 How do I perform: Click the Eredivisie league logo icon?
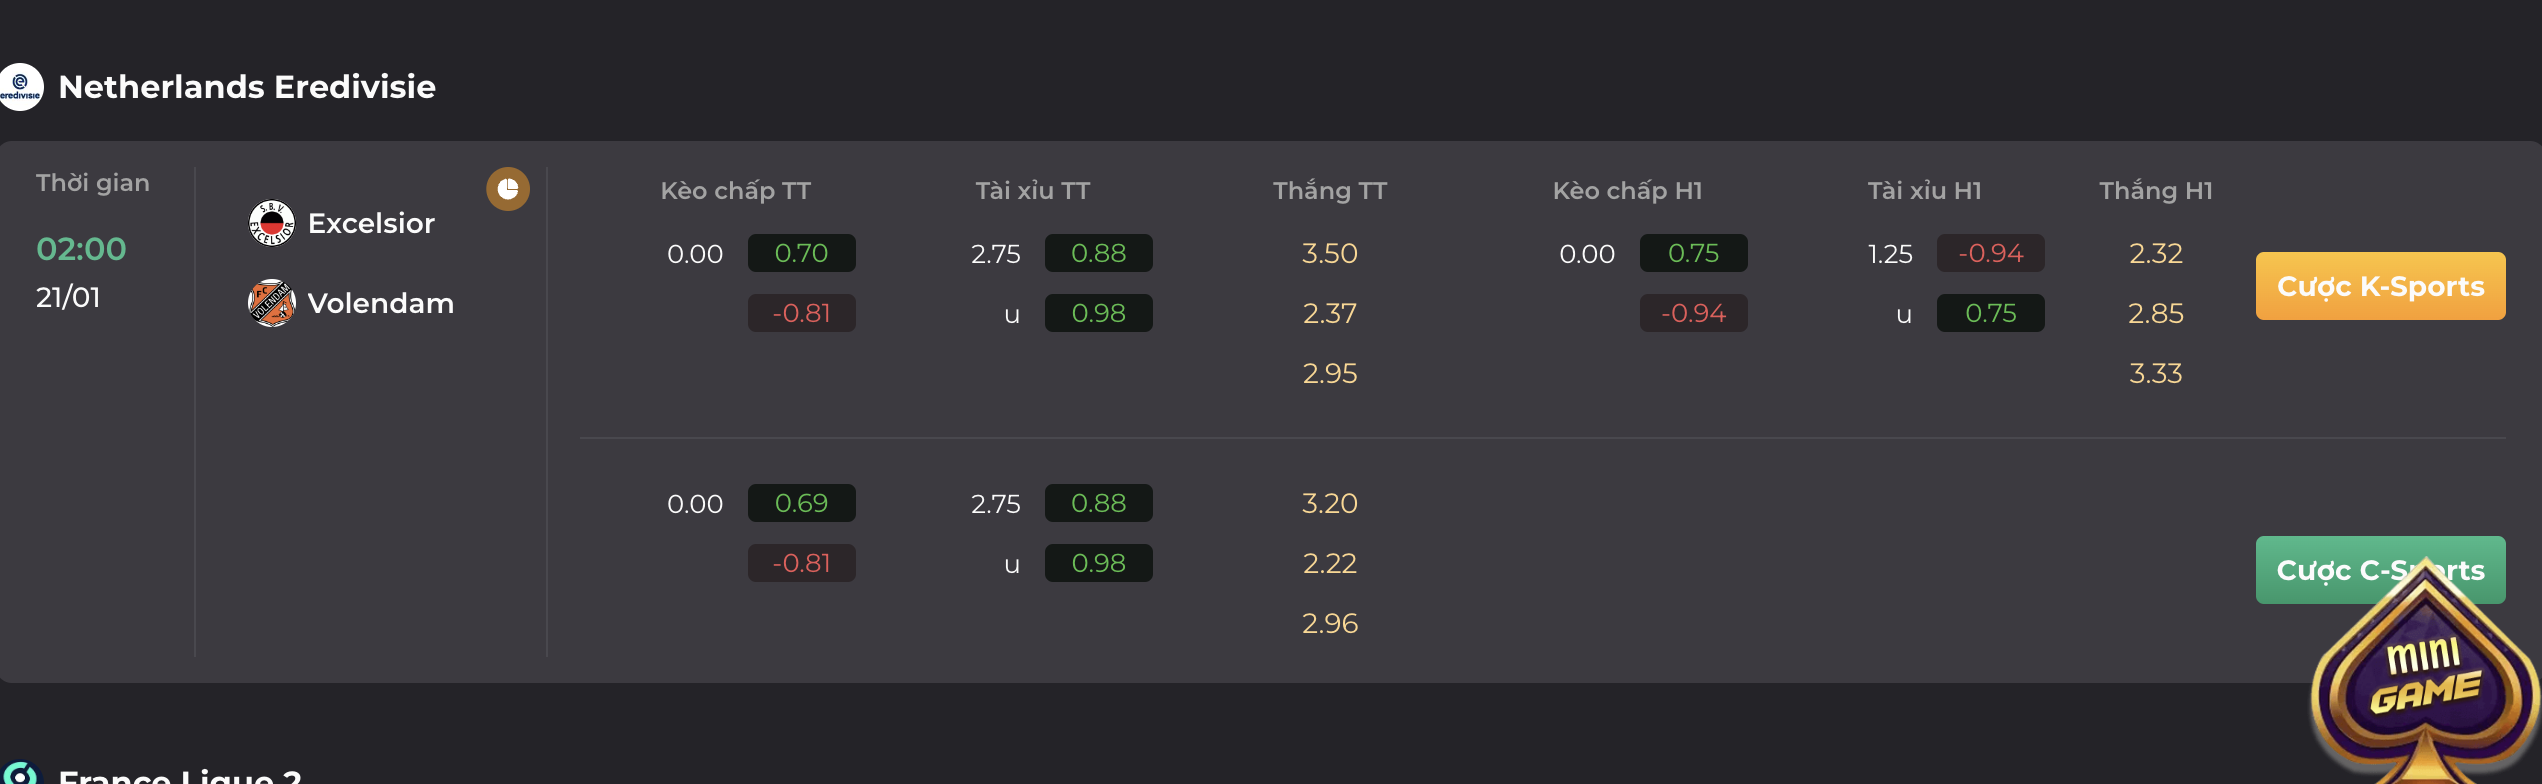pos(21,87)
